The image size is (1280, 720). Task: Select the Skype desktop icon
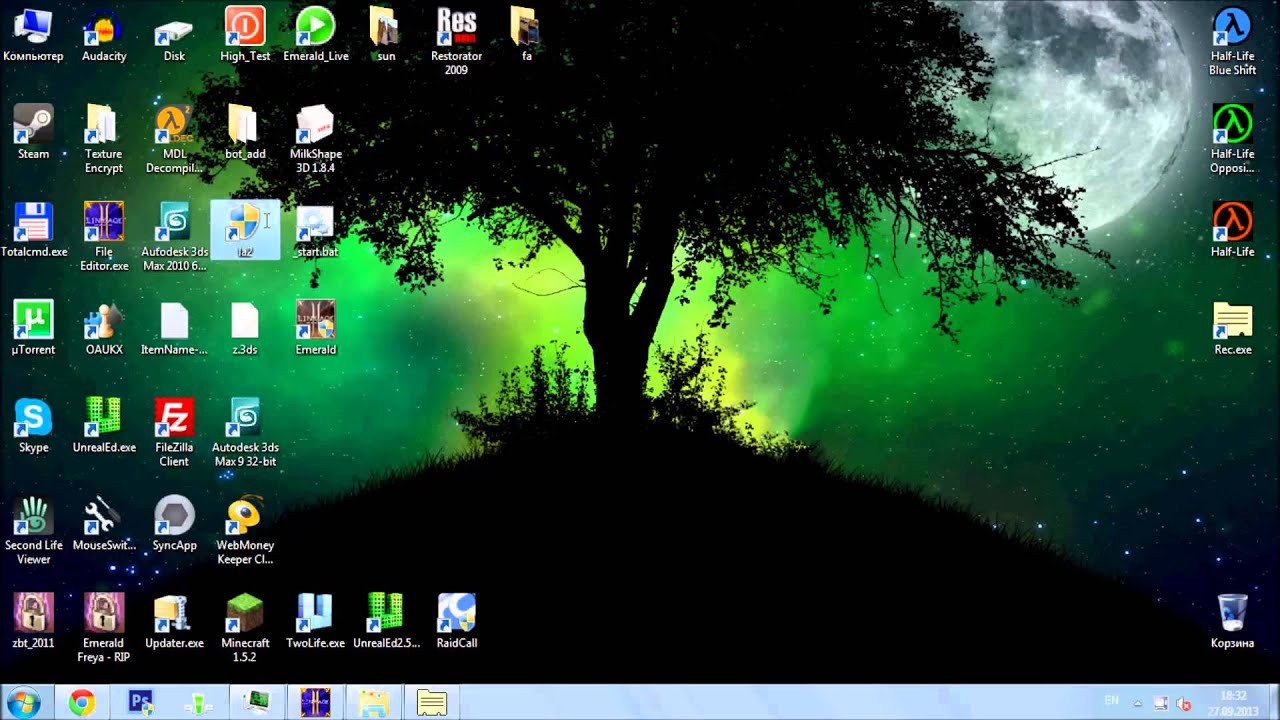coord(33,426)
